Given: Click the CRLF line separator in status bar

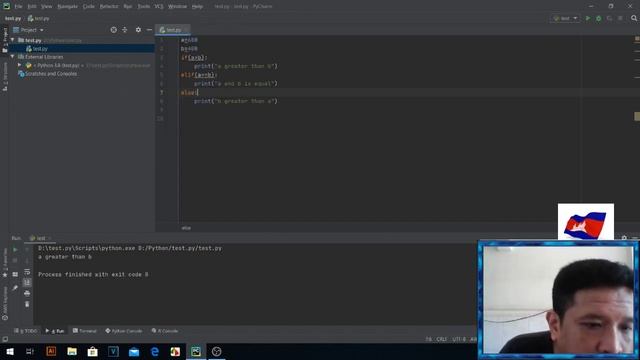Looking at the screenshot, I should click(x=442, y=339).
